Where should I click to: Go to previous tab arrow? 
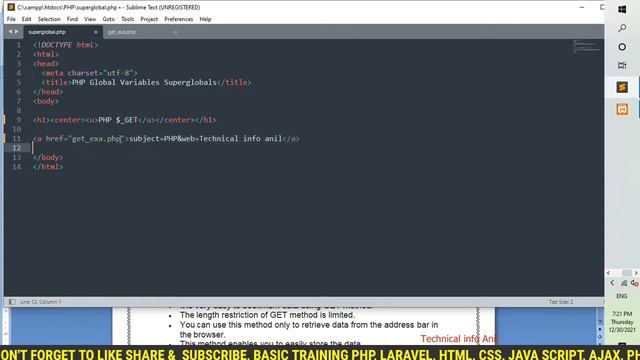pos(11,32)
